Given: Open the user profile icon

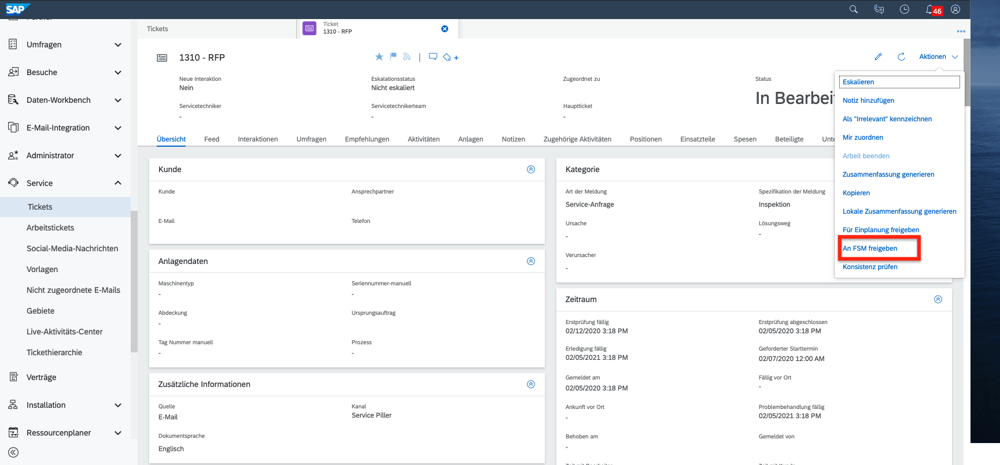Looking at the screenshot, I should click(x=955, y=9).
